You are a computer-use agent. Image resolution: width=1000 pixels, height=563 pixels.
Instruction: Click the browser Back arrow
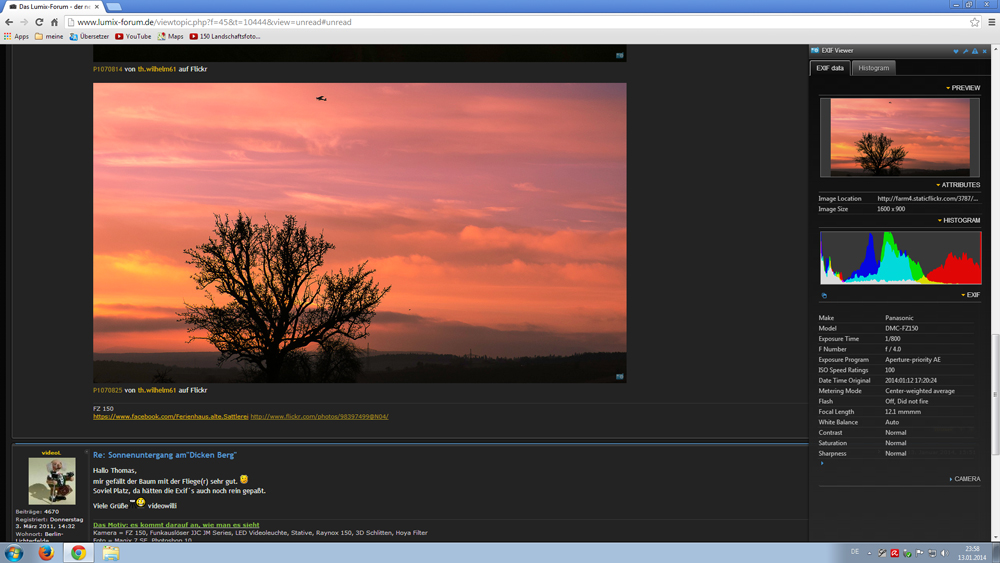tap(9, 22)
